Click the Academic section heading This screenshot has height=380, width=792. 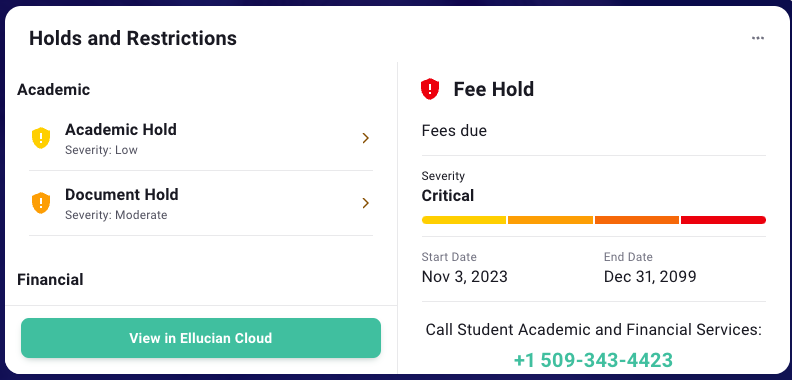point(54,90)
